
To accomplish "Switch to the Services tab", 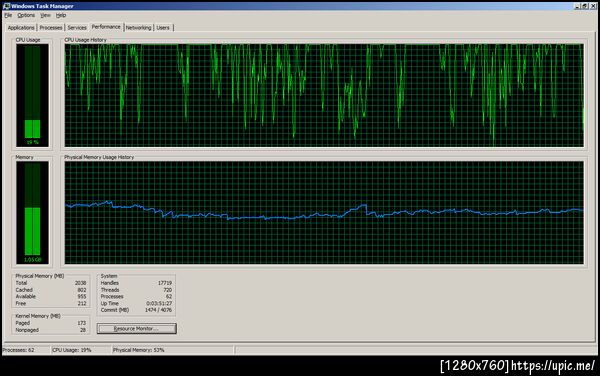I will (x=77, y=28).
